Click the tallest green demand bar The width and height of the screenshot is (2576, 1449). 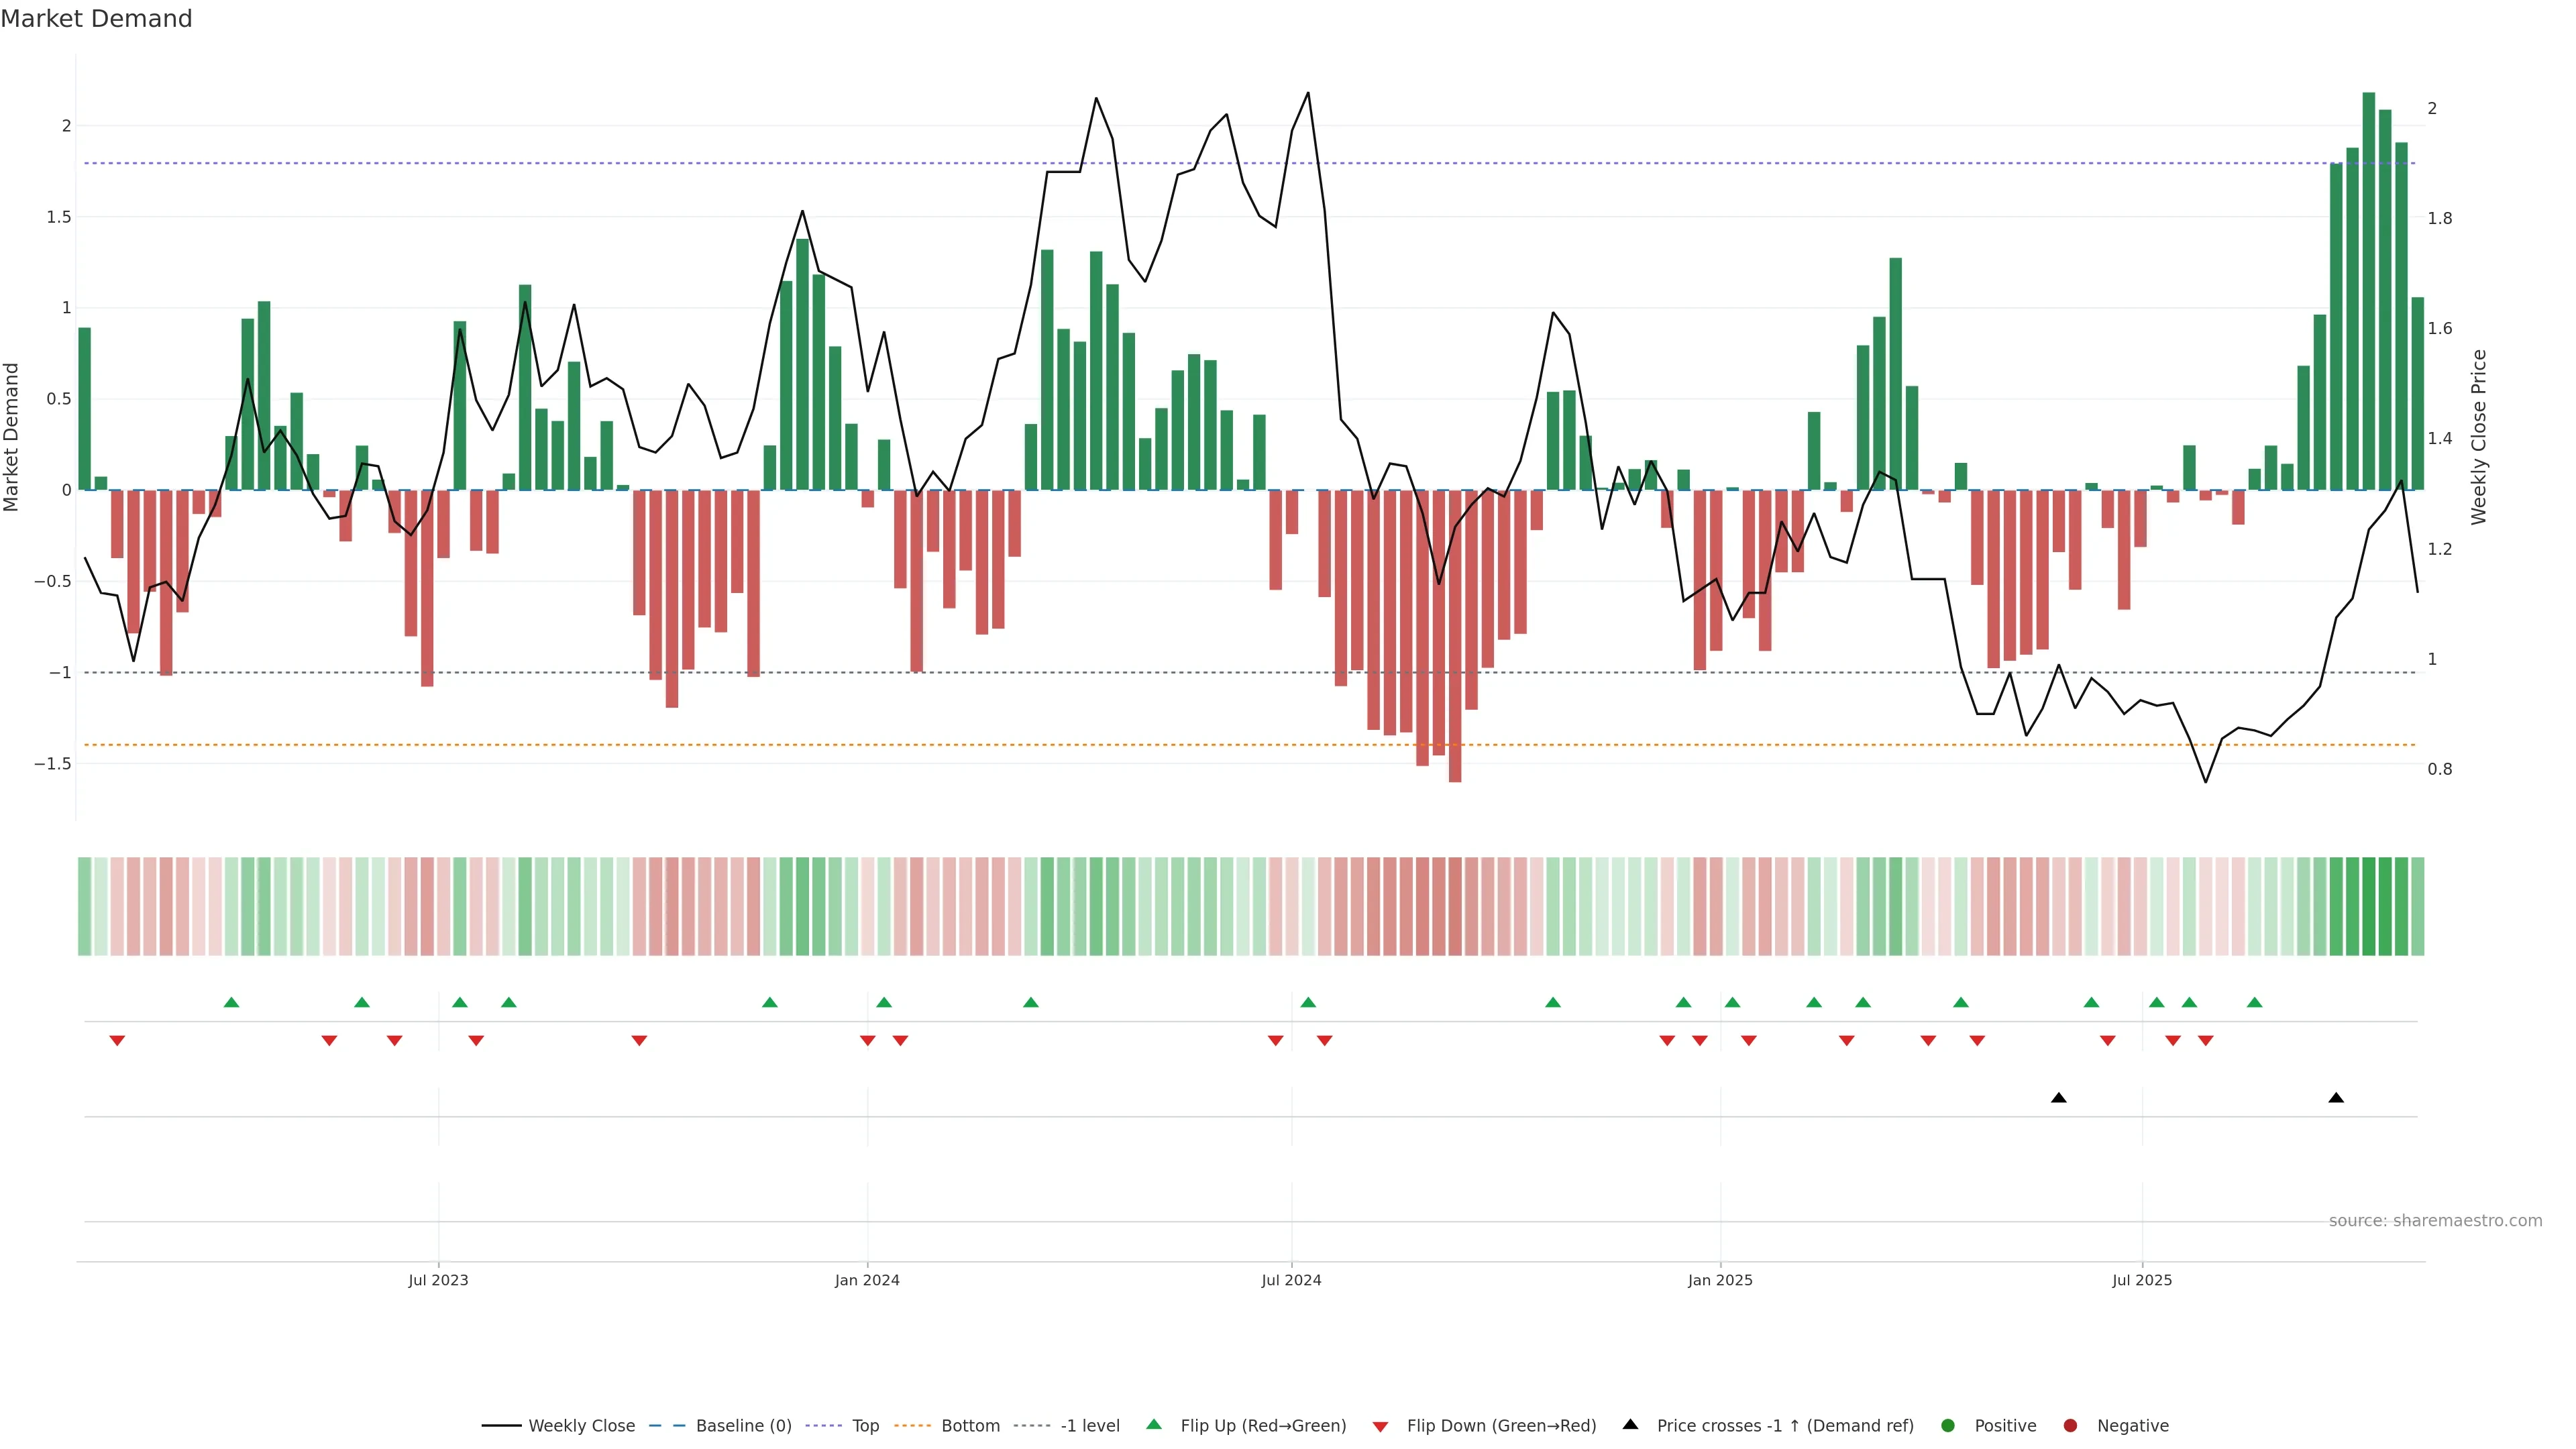click(2368, 290)
